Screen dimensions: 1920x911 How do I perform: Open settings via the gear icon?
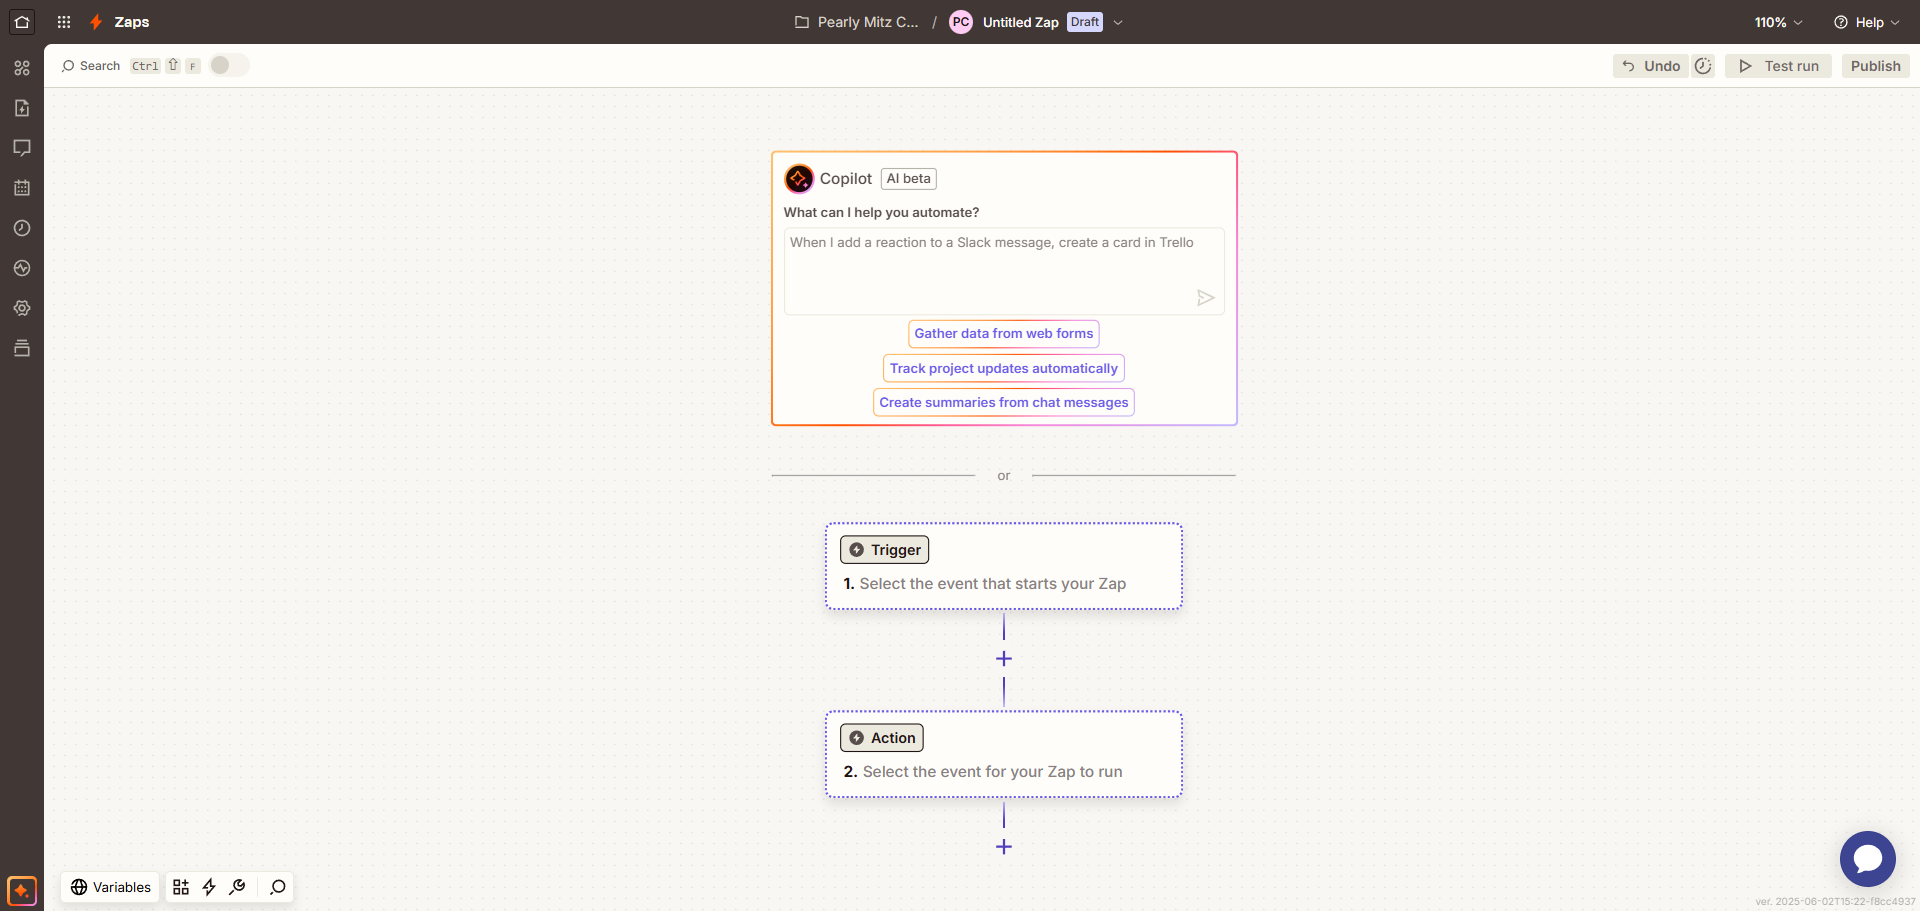pos(22,308)
